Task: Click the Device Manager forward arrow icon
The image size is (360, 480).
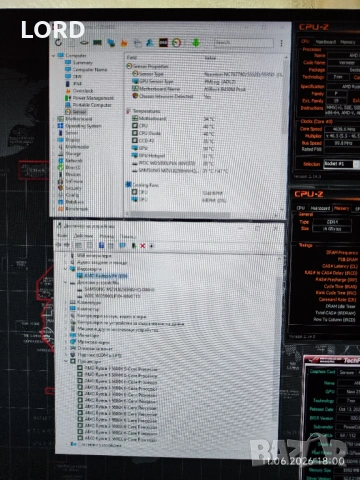Action: click(67, 245)
